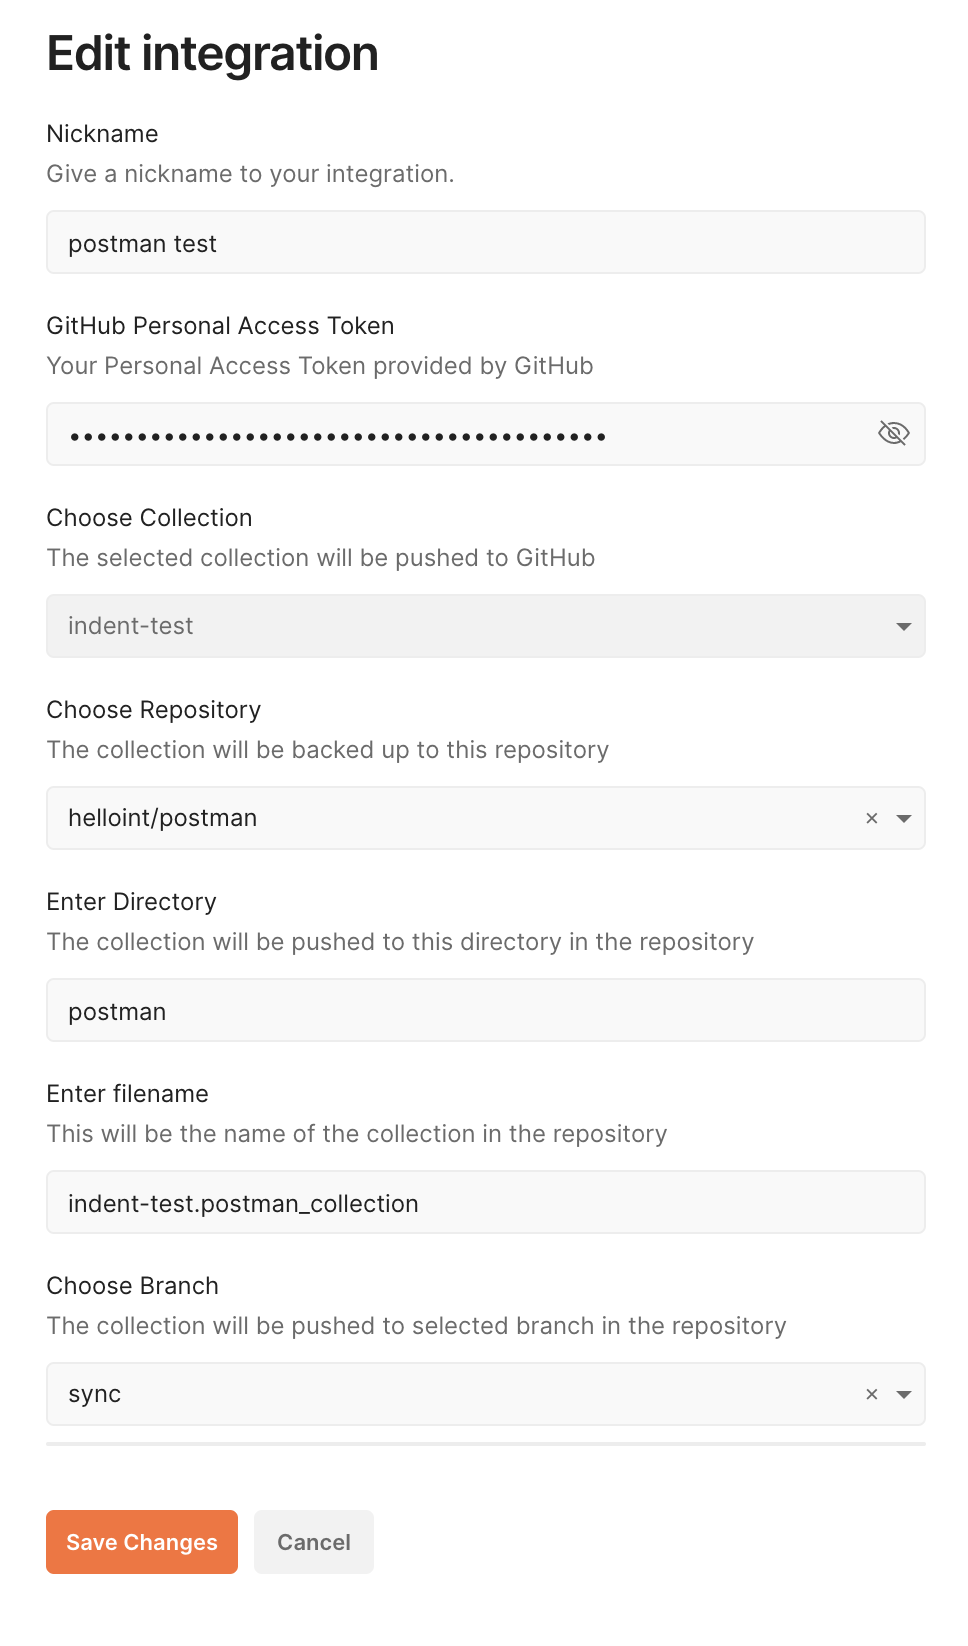
Task: Click the dropdown arrow on the Collection field
Action: [903, 626]
